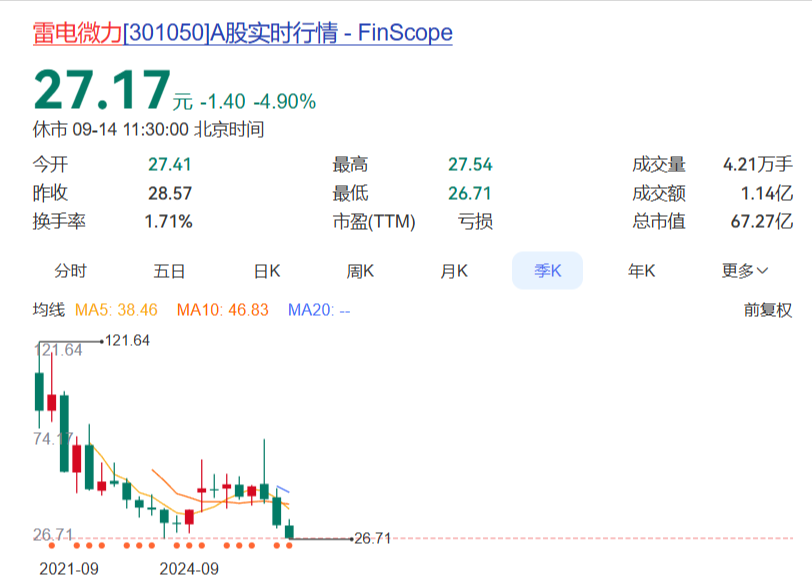Click the 121.64 high-price annotation on chart
Image resolution: width=812 pixels, height=588 pixels.
click(x=127, y=340)
